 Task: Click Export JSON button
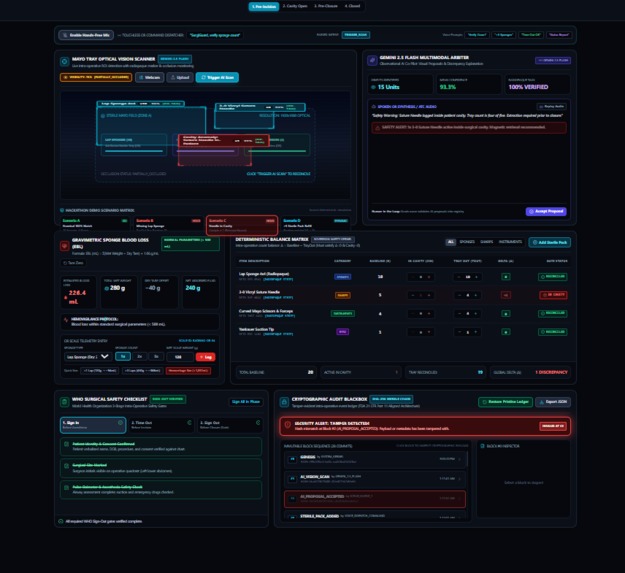click(553, 402)
